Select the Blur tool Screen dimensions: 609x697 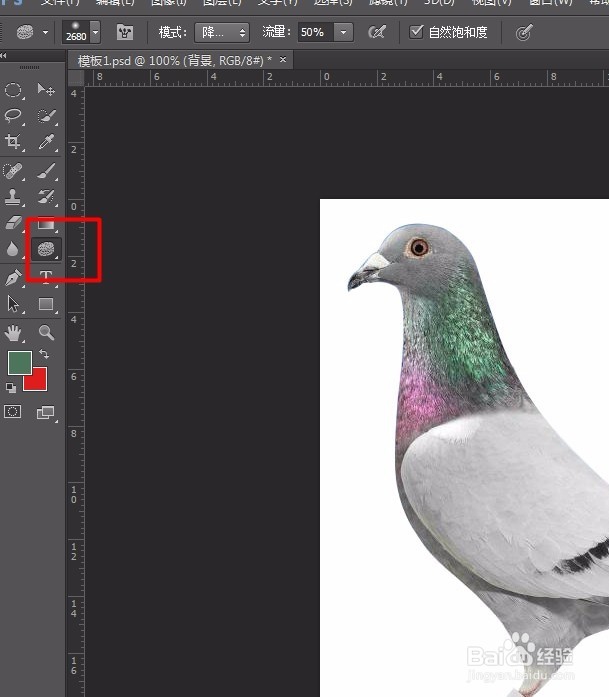point(13,249)
